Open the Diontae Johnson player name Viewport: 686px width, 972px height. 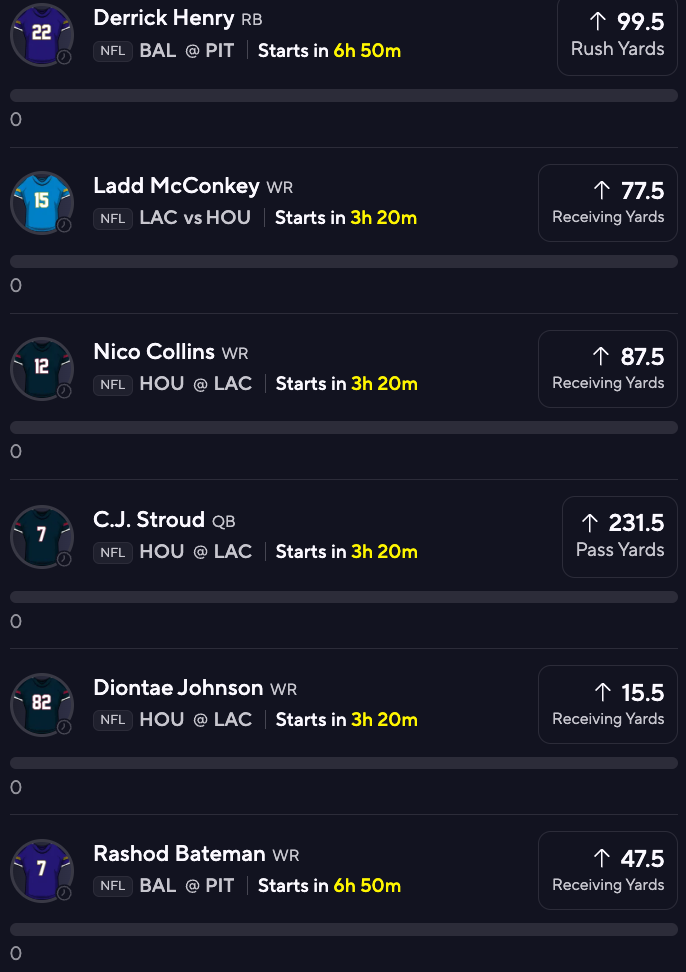[x=178, y=687]
